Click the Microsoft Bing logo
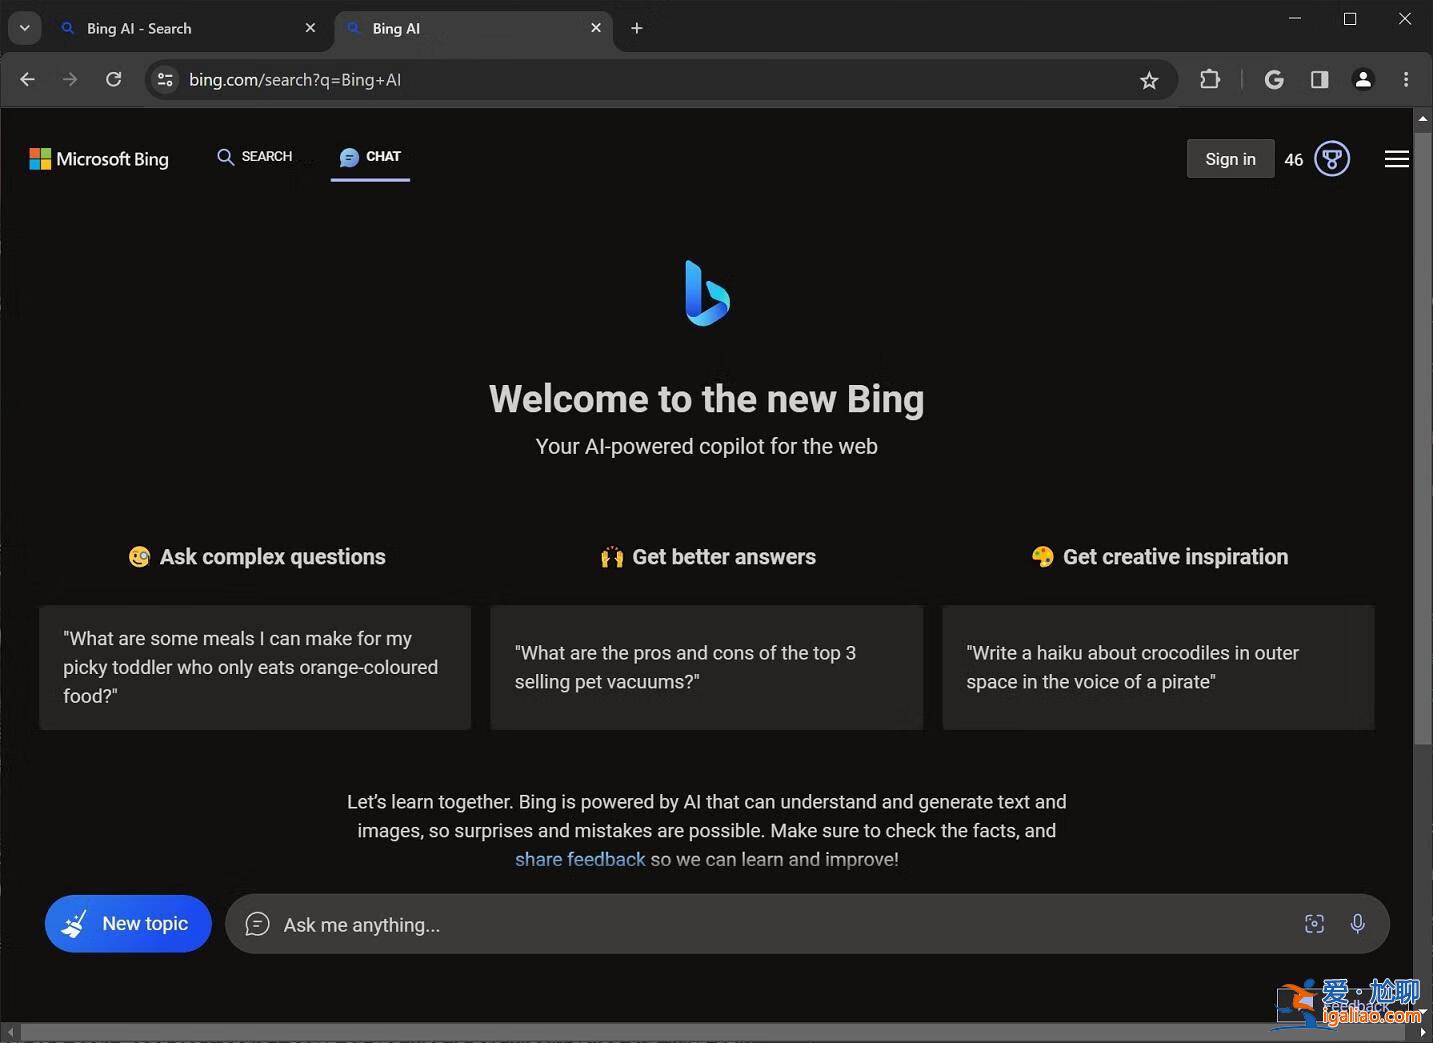The height and width of the screenshot is (1043, 1433). pyautogui.click(x=98, y=158)
